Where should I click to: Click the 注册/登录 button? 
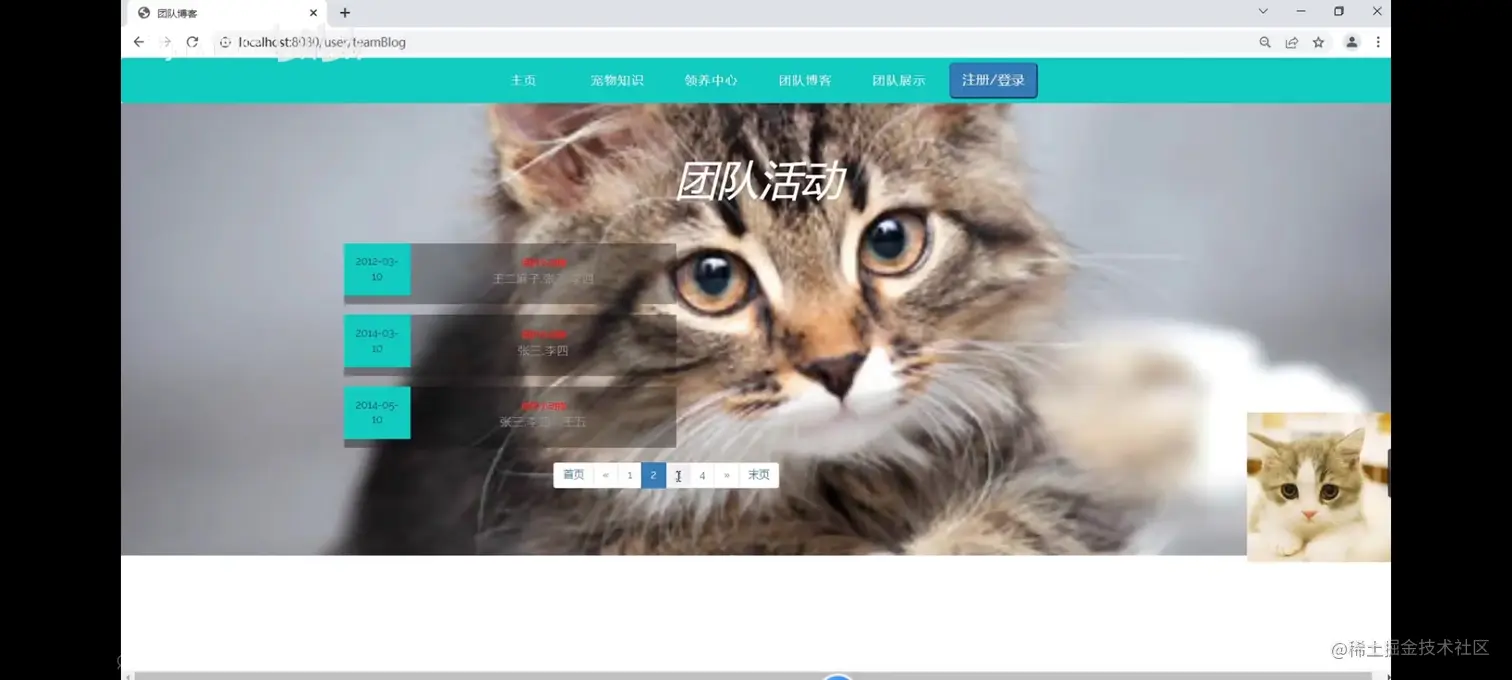coord(993,80)
